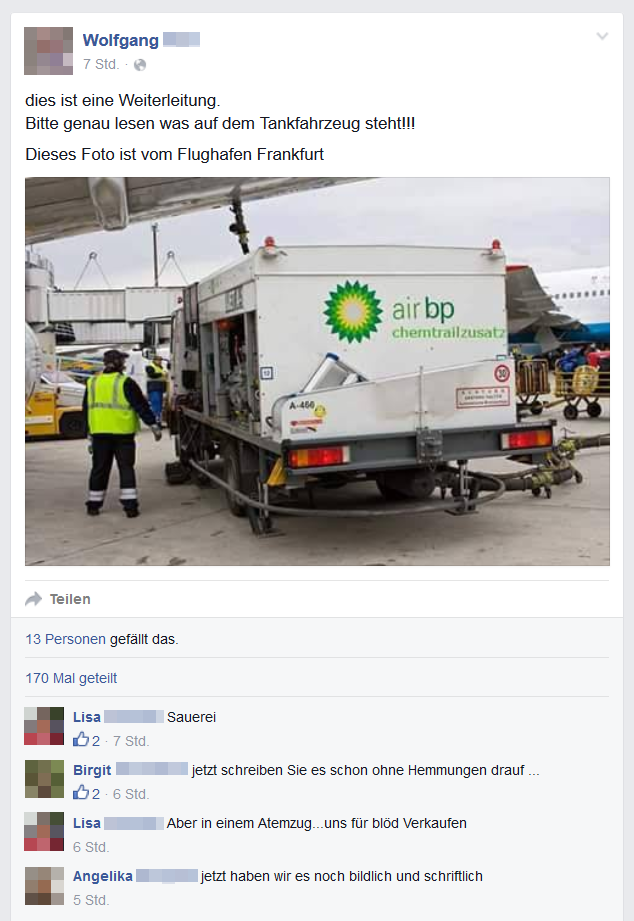634x921 pixels.
Task: View the 170 Mal geteilt shares list
Action: click(71, 678)
